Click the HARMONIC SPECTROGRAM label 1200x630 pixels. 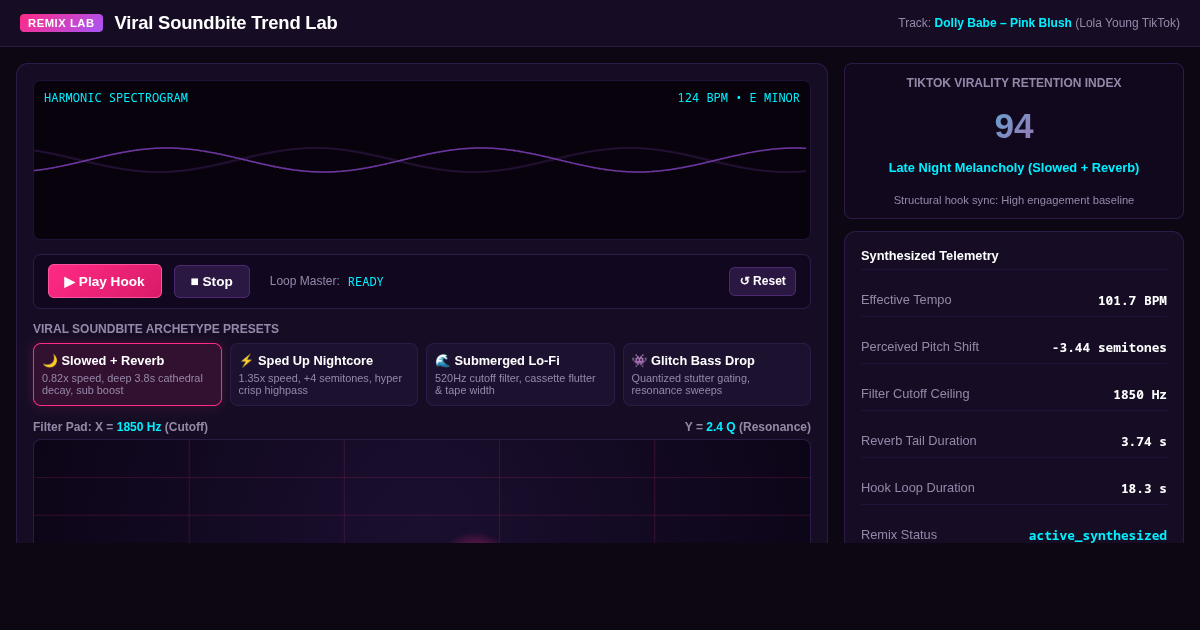[116, 98]
